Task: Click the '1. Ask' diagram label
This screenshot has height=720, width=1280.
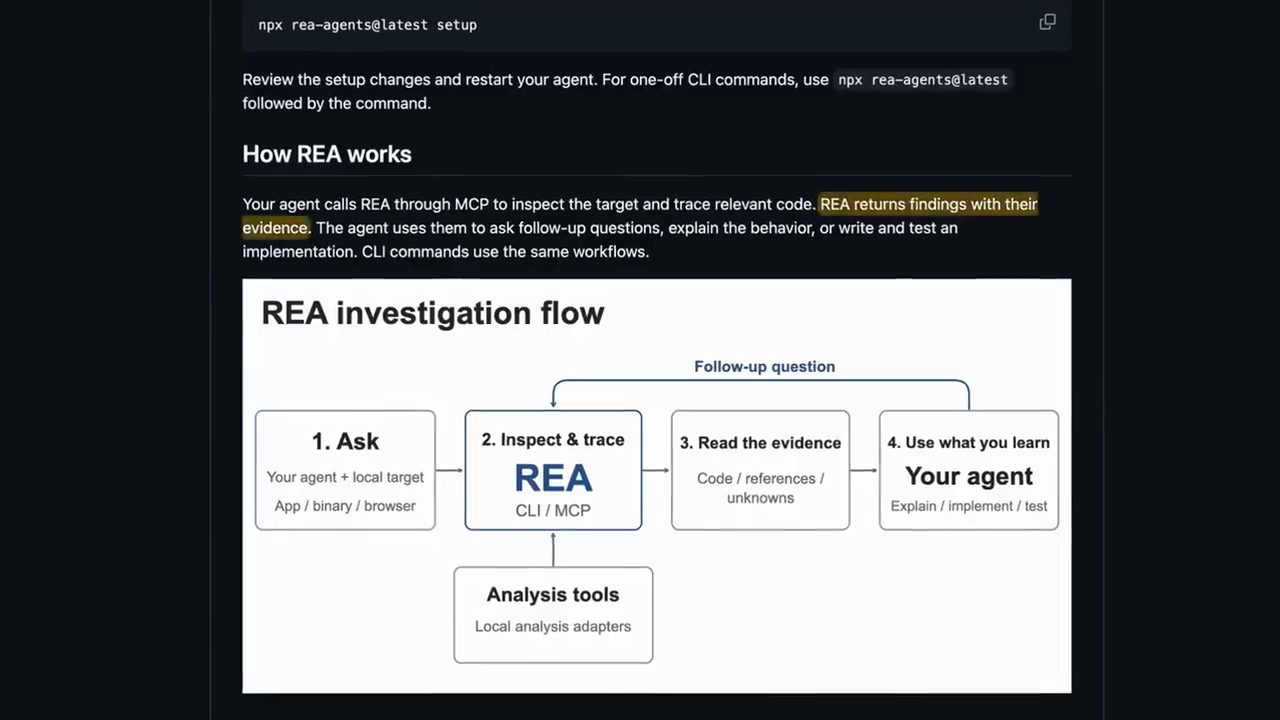Action: click(345, 441)
